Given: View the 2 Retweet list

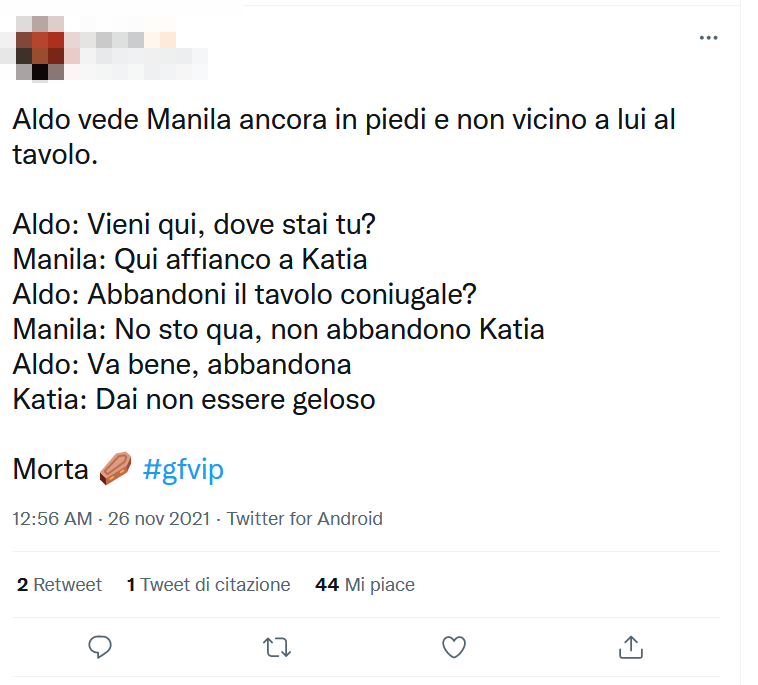Looking at the screenshot, I should pos(59,585).
